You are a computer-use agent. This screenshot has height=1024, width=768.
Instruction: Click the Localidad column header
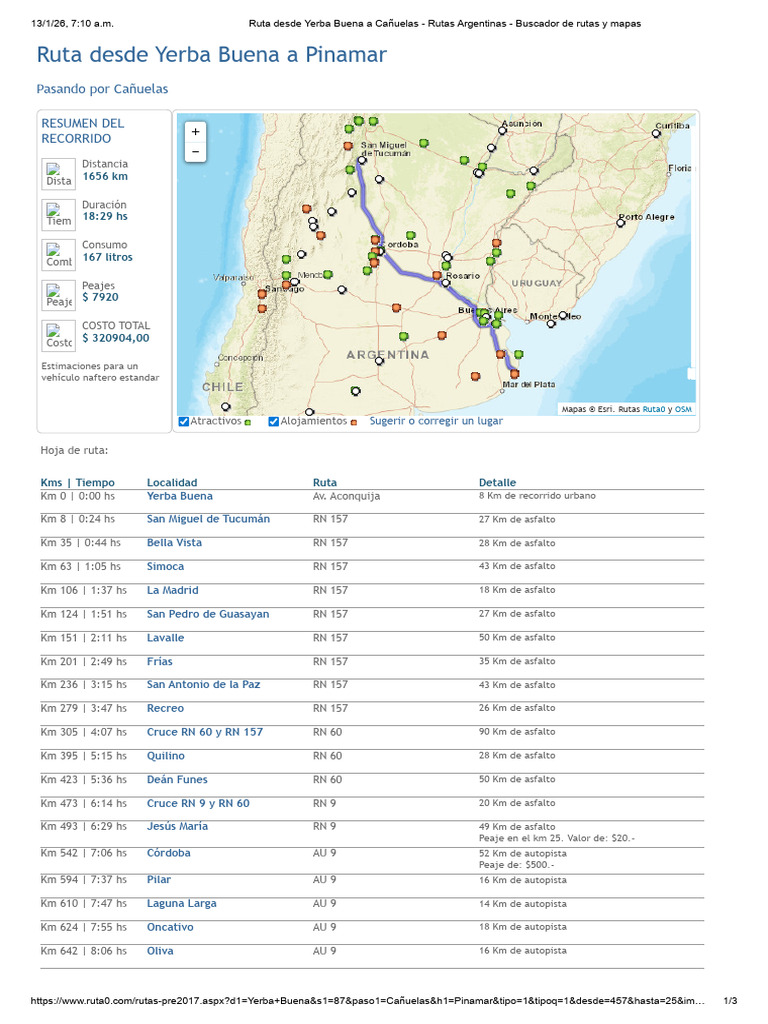coord(172,483)
